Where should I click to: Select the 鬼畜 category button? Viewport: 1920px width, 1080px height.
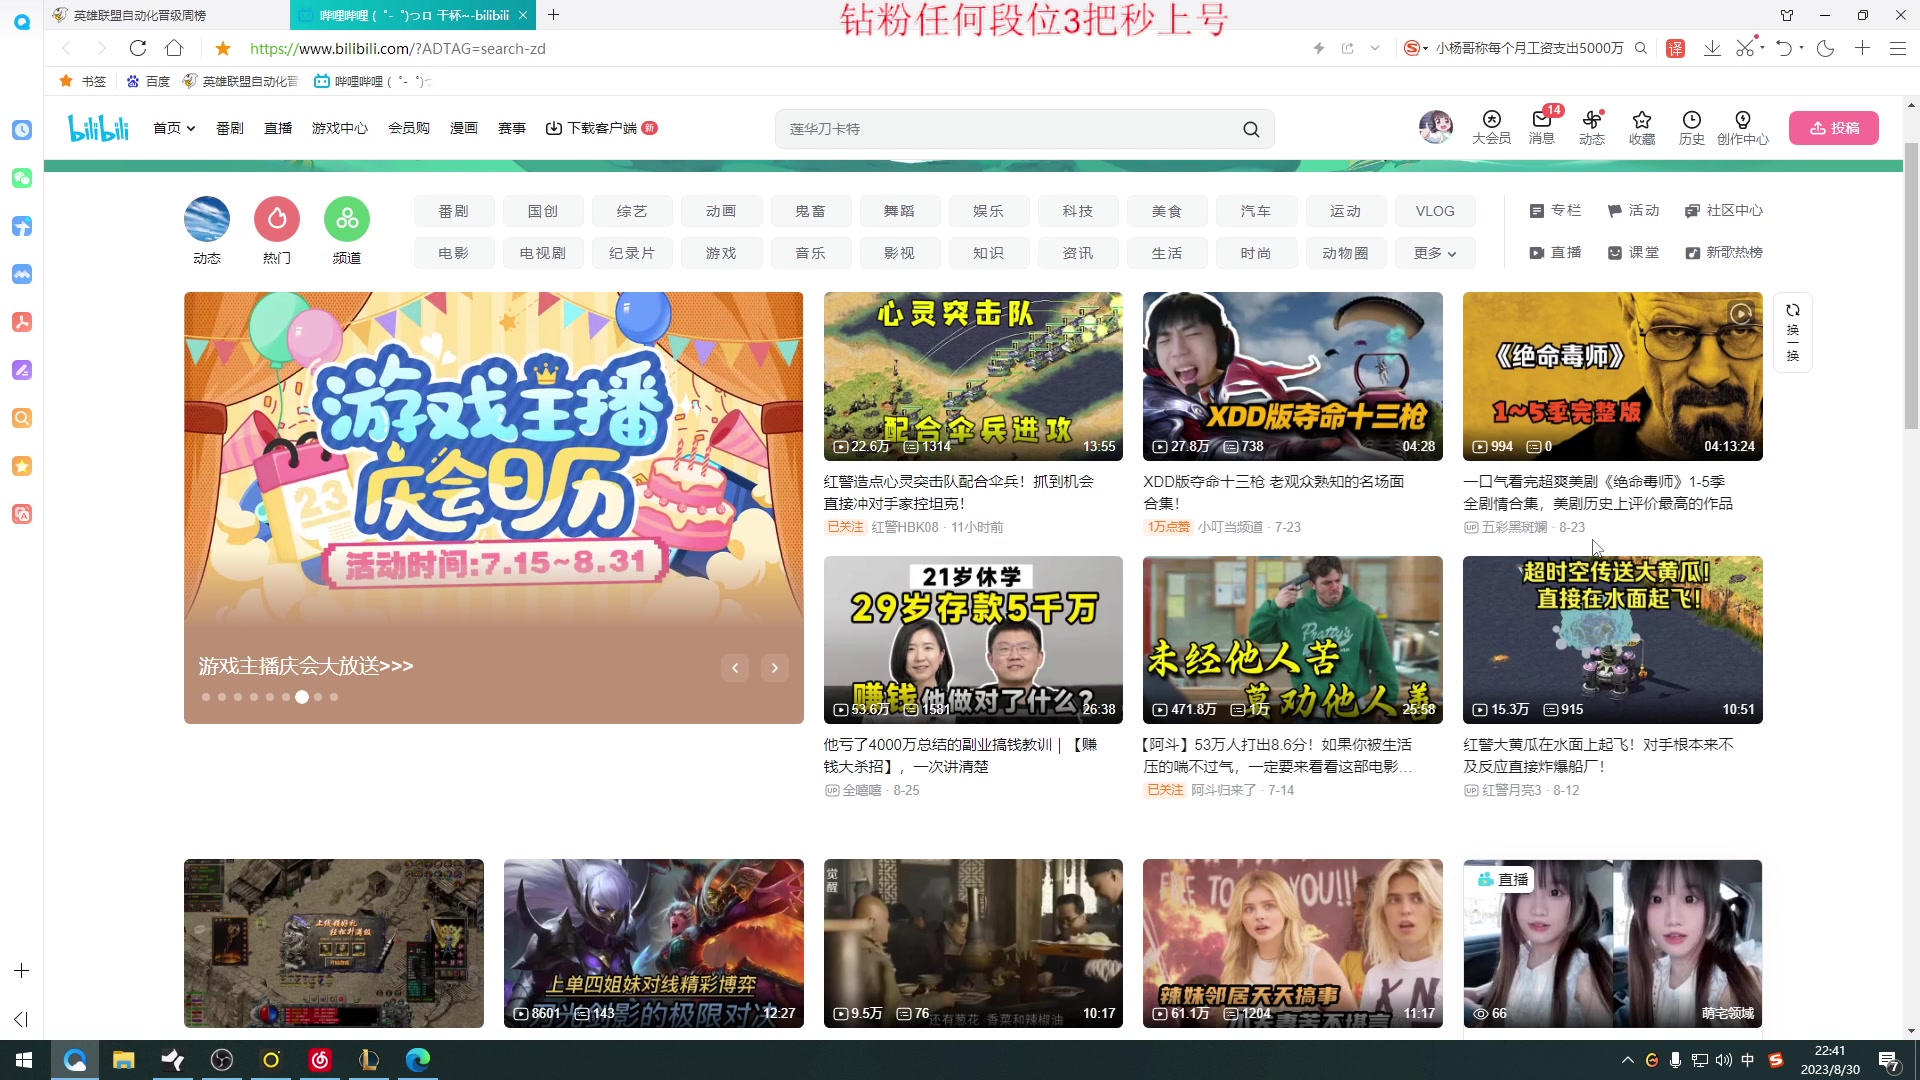(810, 211)
